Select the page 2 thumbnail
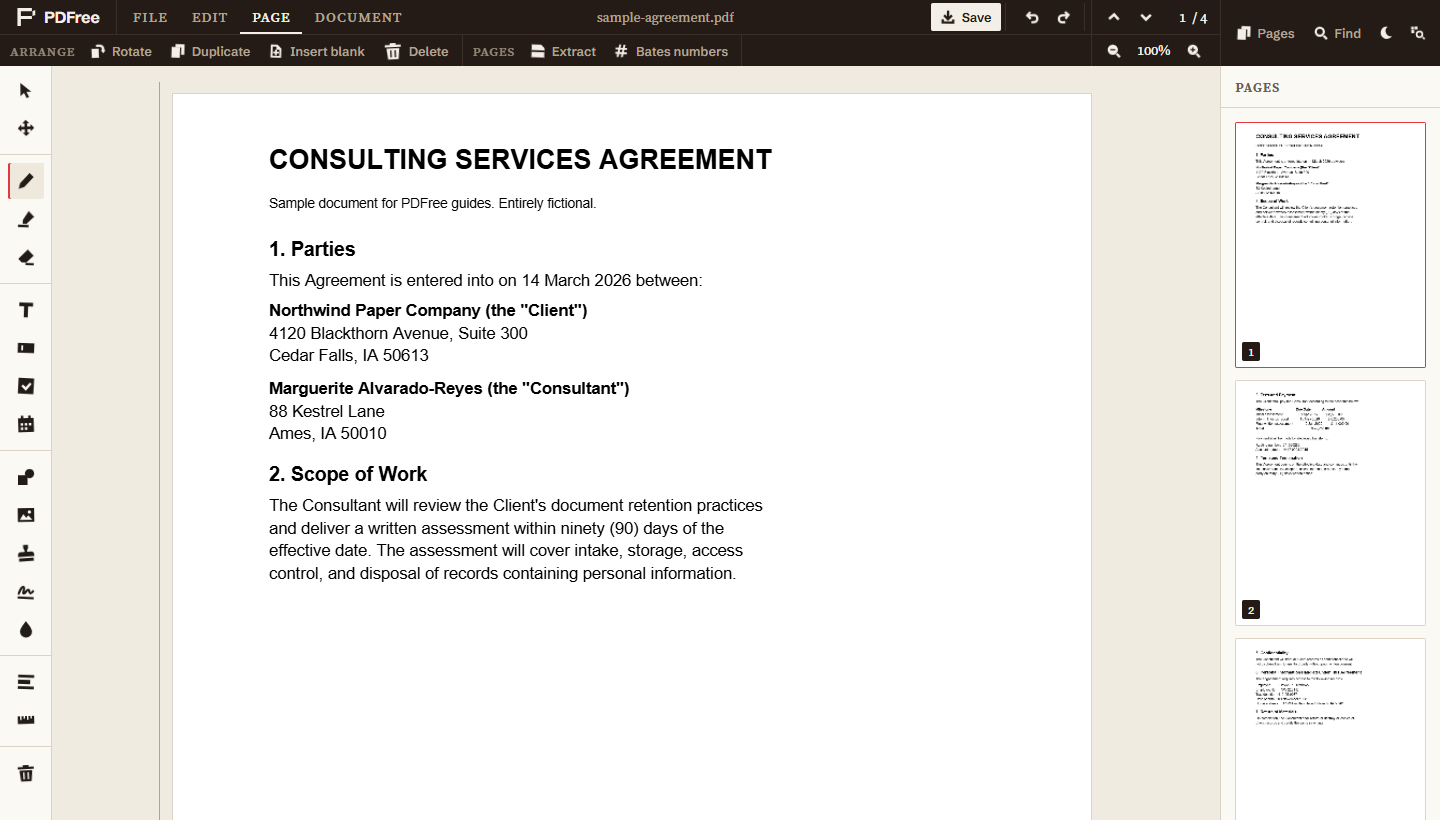The width and height of the screenshot is (1440, 820). pyautogui.click(x=1330, y=503)
